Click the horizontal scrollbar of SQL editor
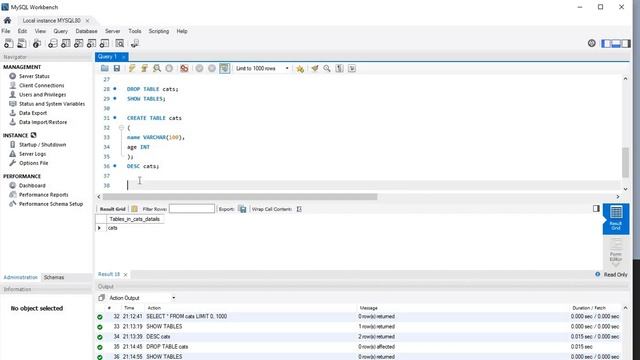The height and width of the screenshot is (360, 640). point(240,197)
